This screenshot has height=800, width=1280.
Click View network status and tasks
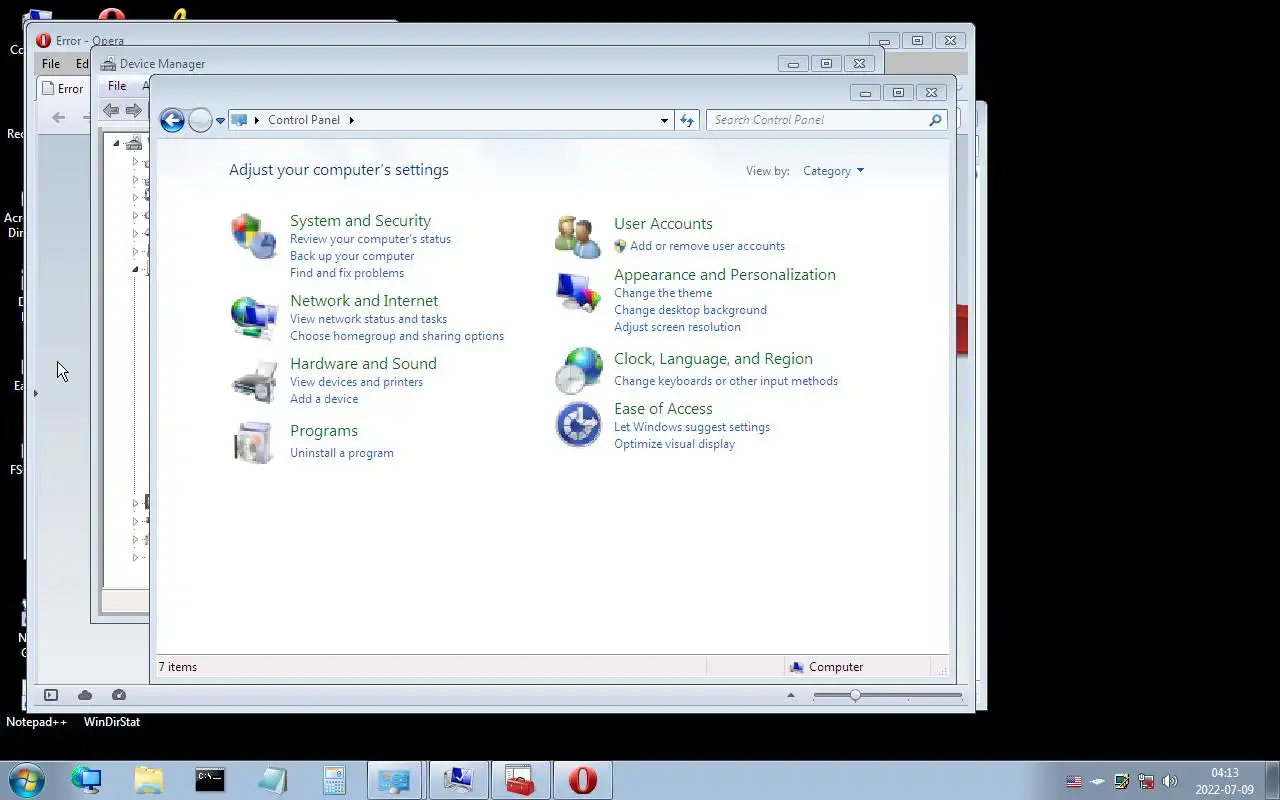coord(368,319)
